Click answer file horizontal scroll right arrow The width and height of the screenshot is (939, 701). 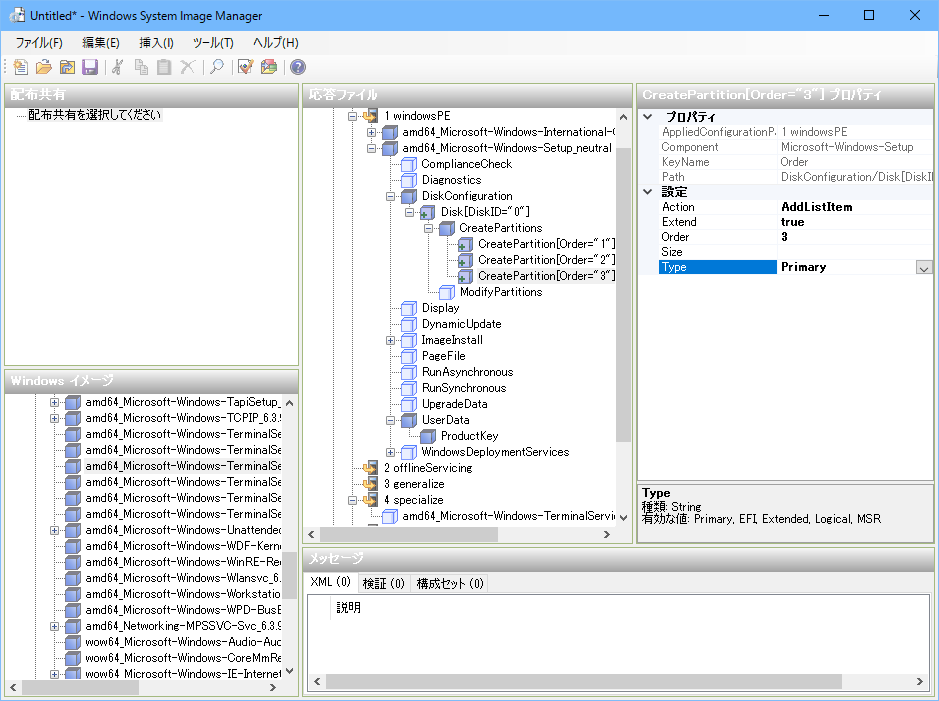[607, 534]
